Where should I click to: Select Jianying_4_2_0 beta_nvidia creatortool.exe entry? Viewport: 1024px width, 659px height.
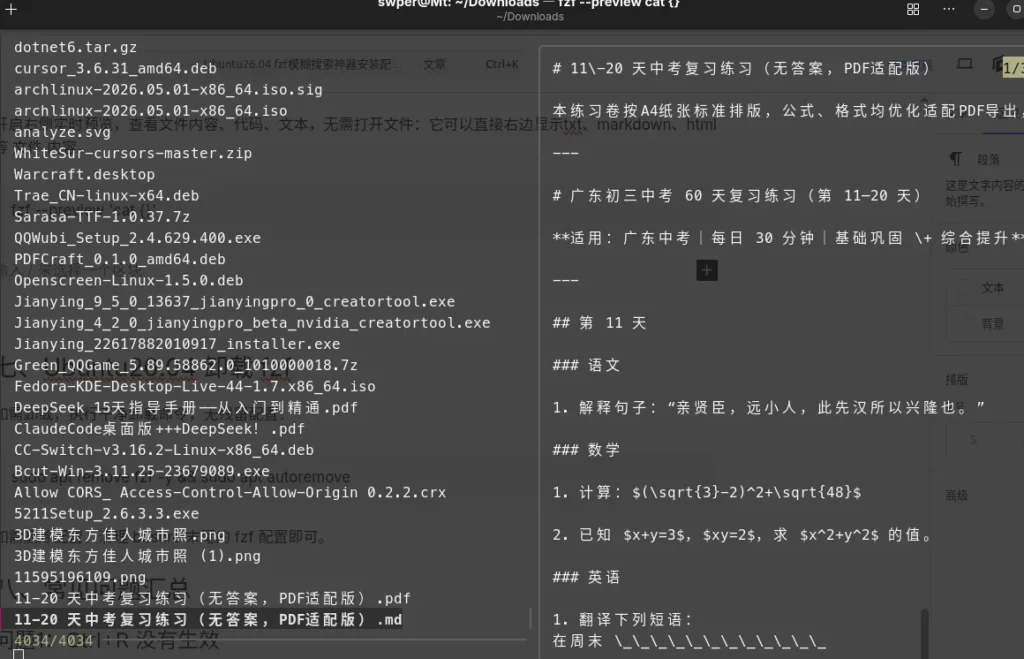pos(252,323)
